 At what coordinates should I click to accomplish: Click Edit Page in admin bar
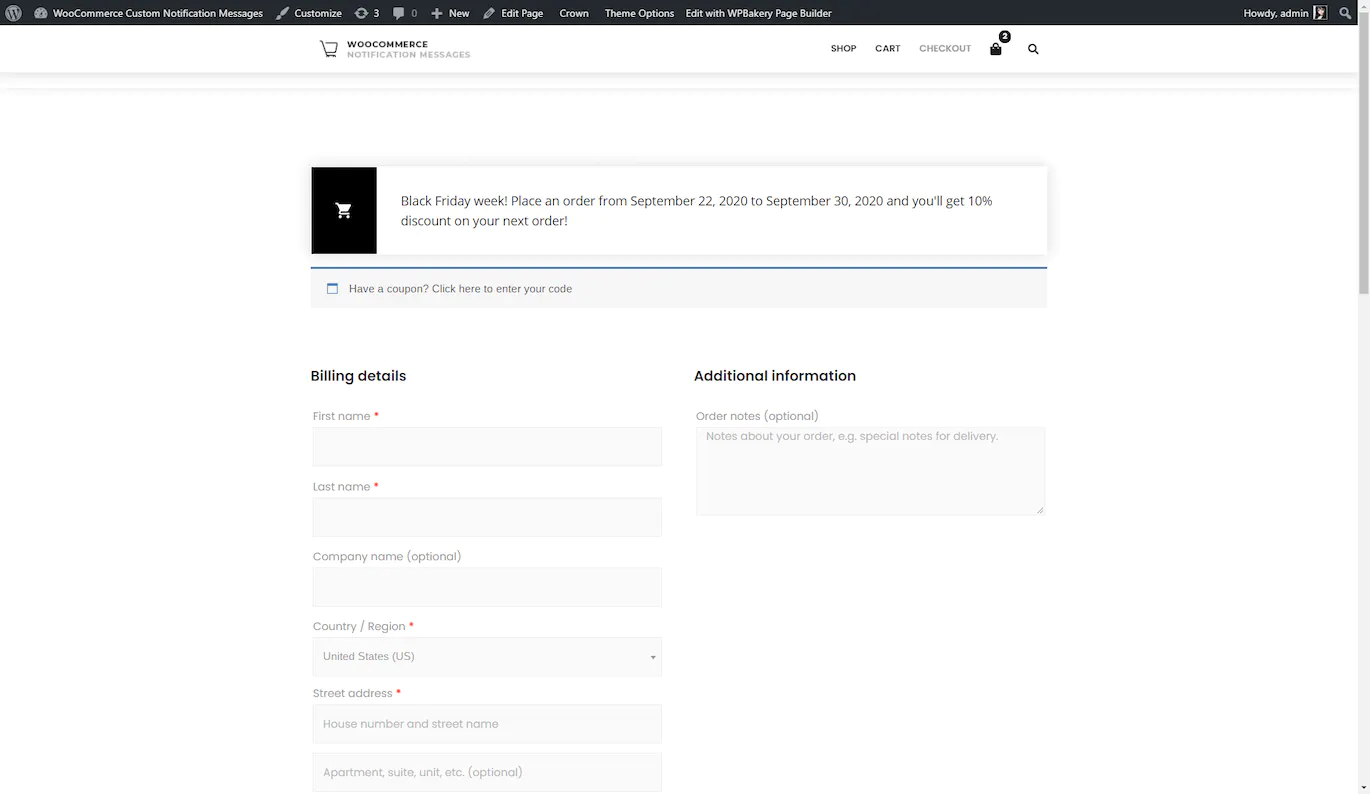[513, 13]
